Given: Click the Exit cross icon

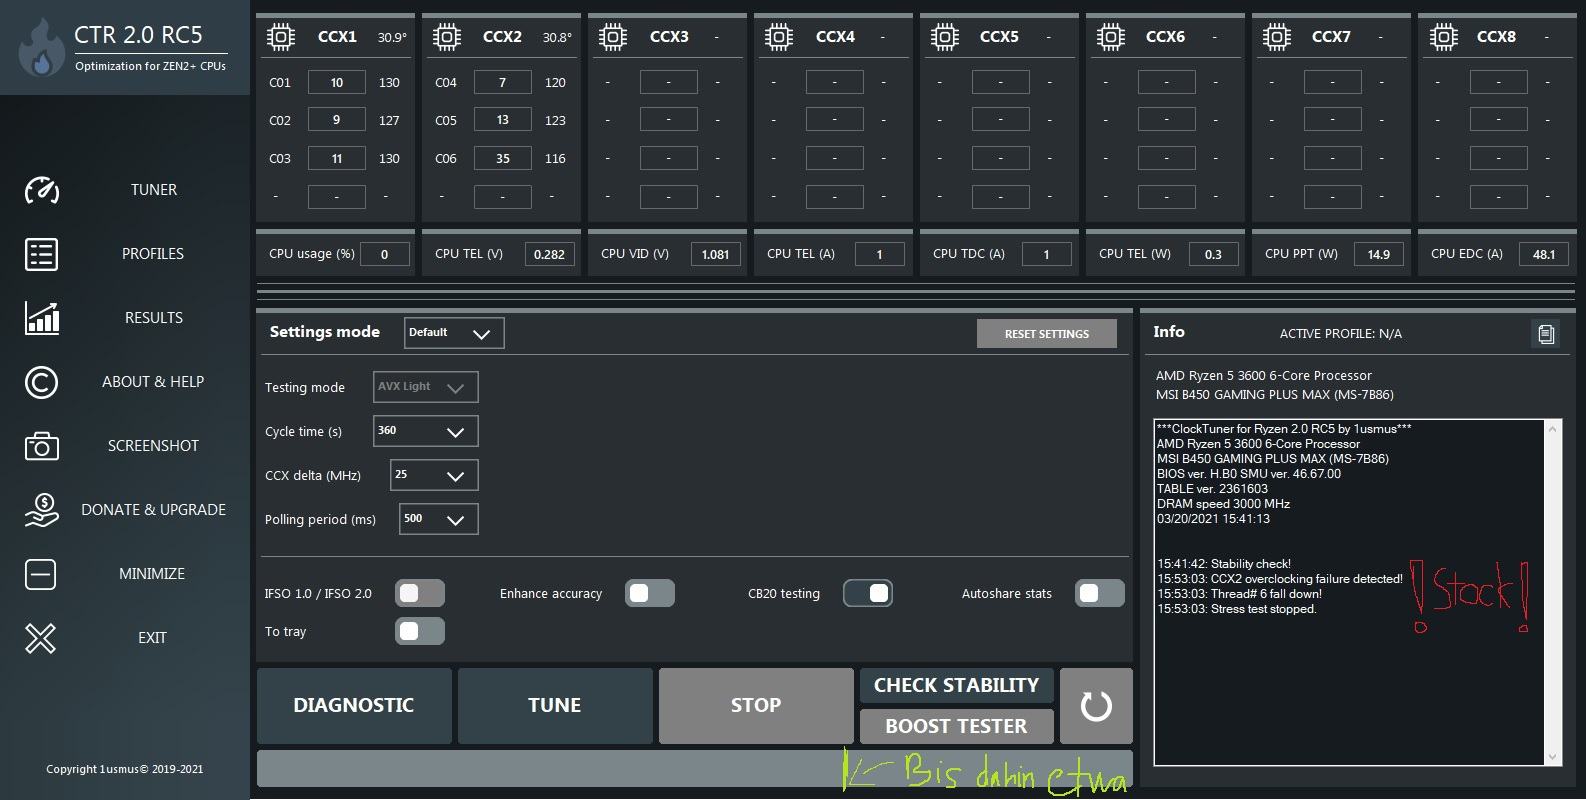Looking at the screenshot, I should coord(41,638).
